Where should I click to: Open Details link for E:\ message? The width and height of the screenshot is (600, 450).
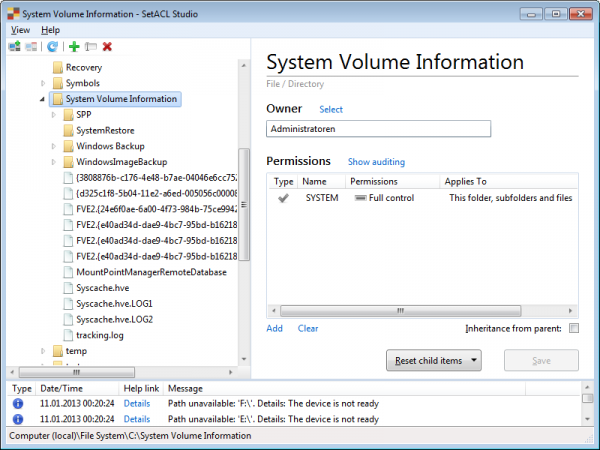point(137,419)
